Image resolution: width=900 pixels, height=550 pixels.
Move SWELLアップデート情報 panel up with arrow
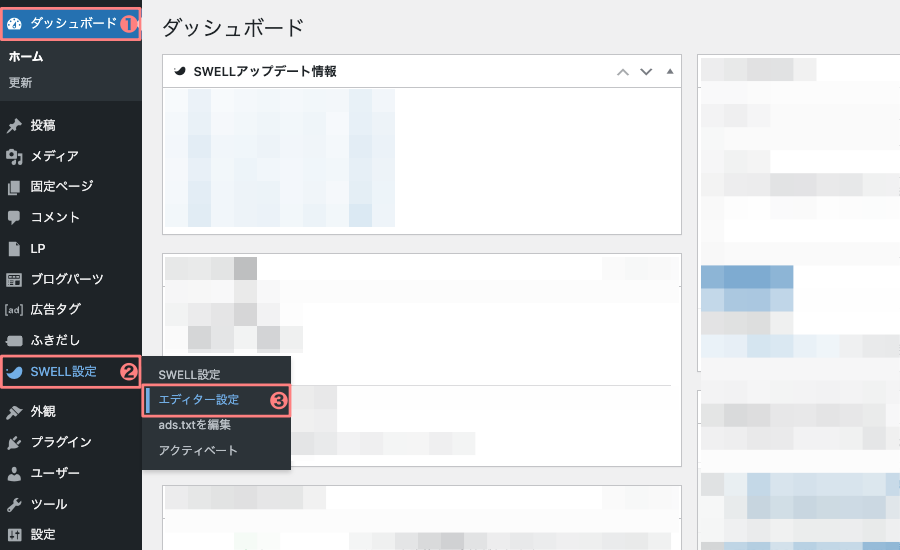click(x=623, y=72)
